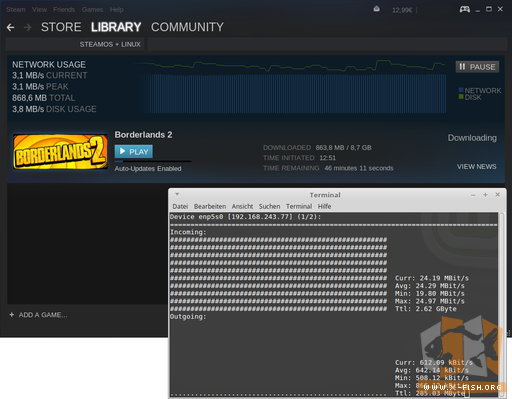Click time initiated value "12:51"
The height and width of the screenshot is (399, 512).
(x=328, y=158)
